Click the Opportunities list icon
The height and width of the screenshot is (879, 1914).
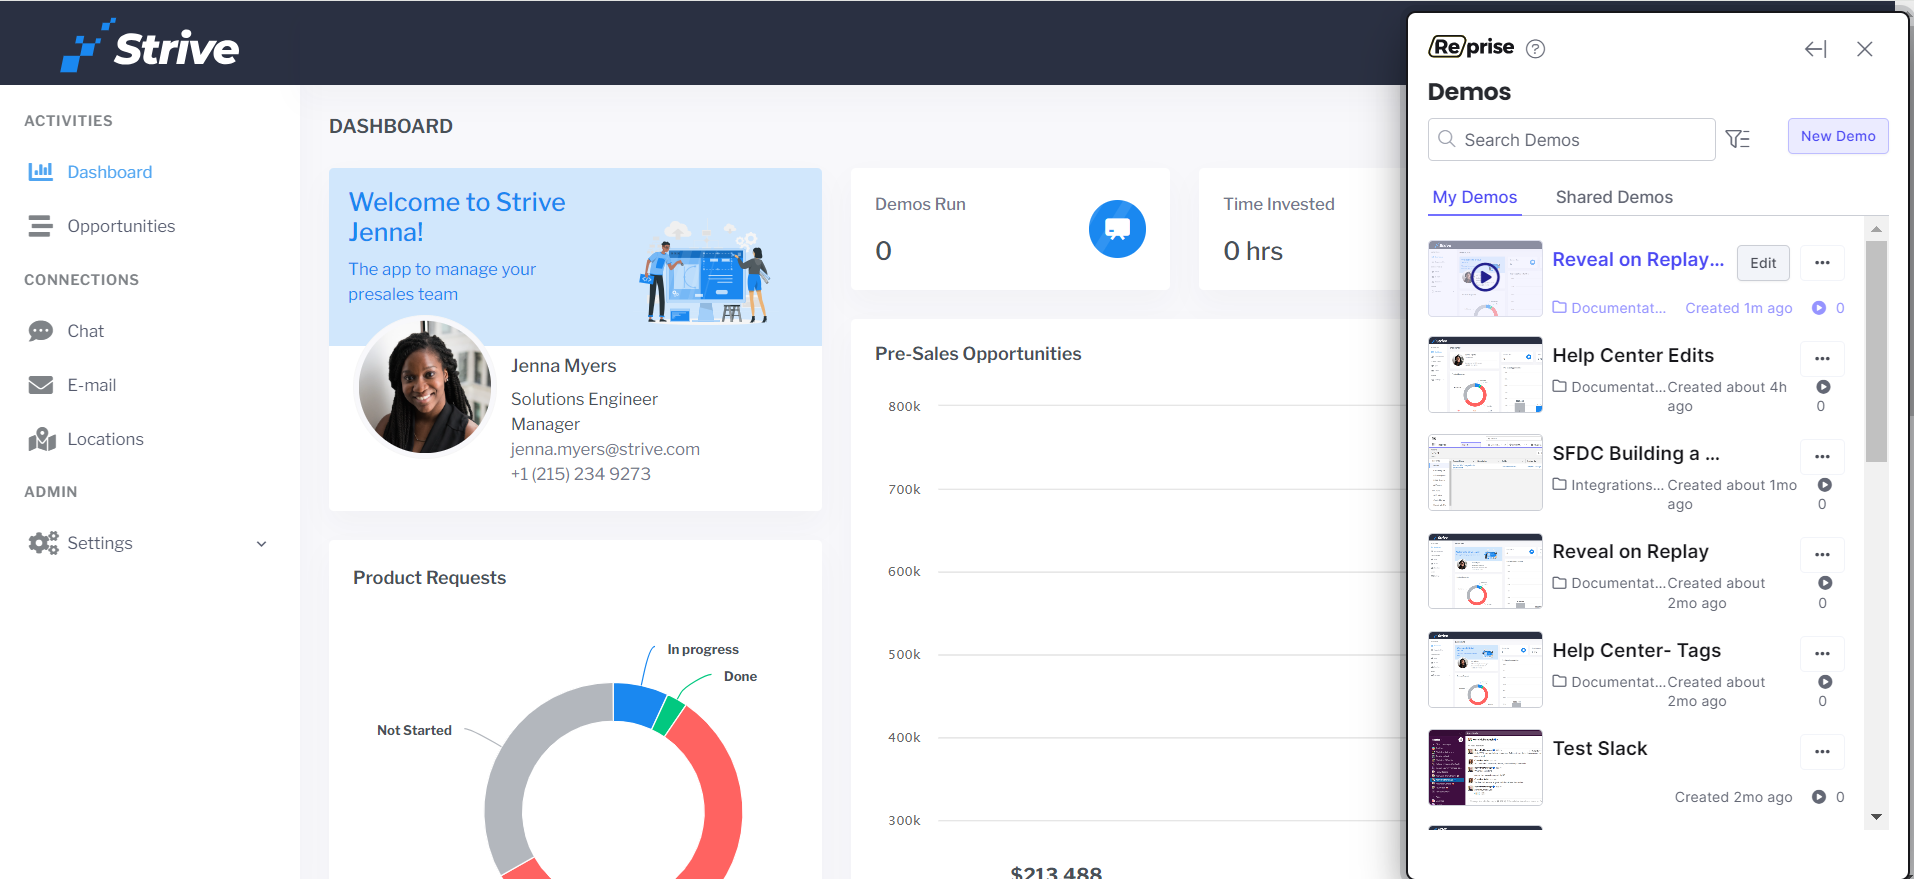(x=41, y=226)
